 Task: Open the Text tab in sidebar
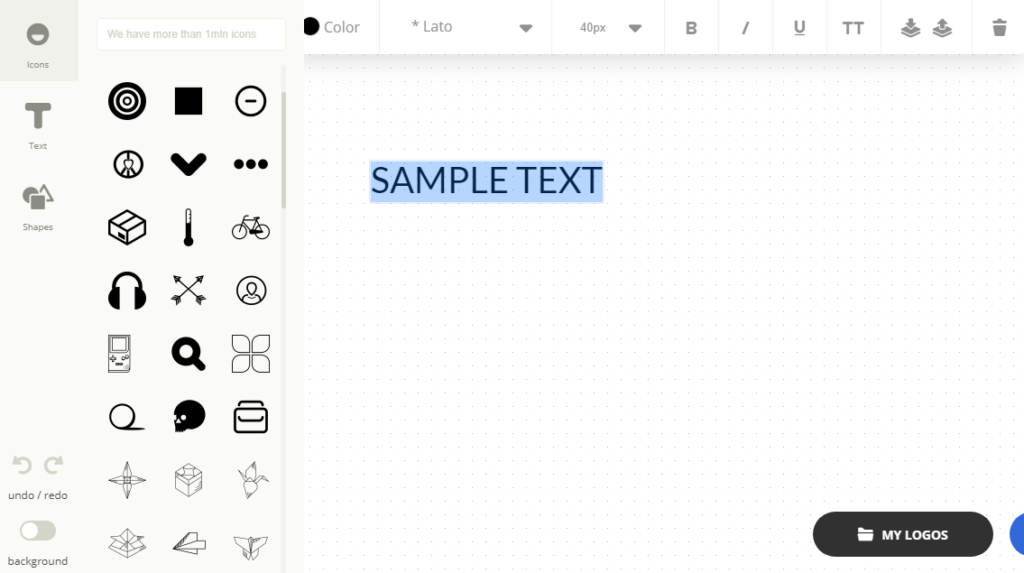point(38,125)
